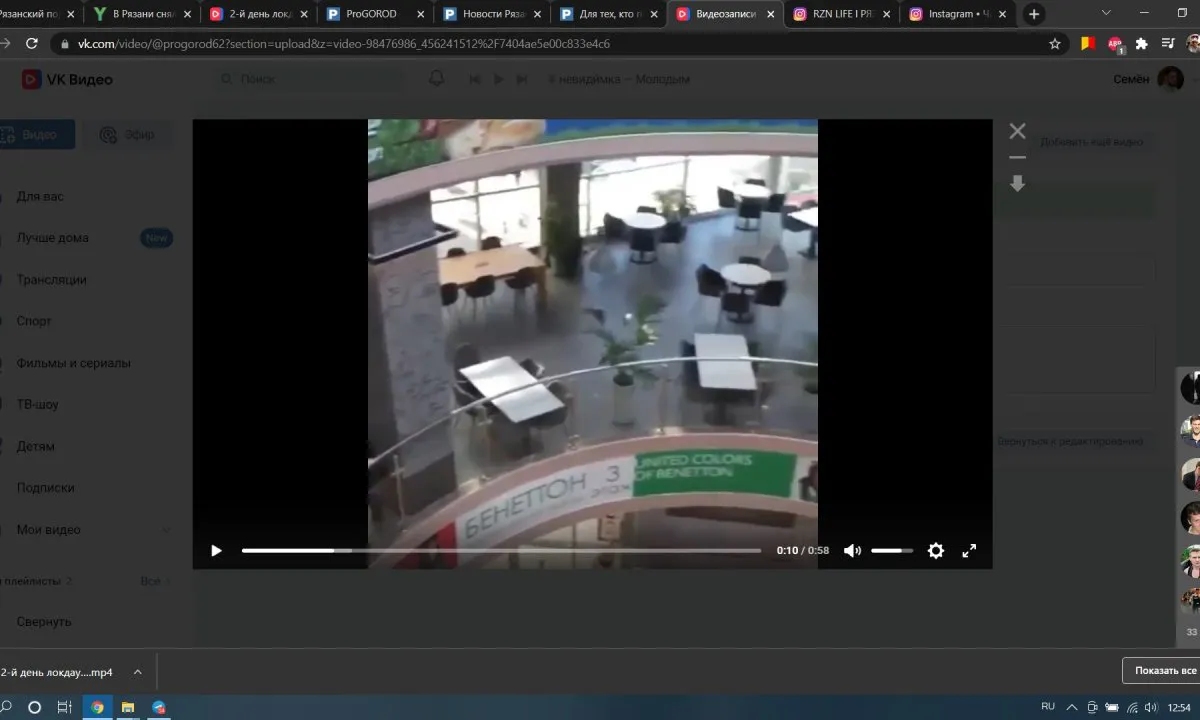Adjust the video volume slider

(892, 550)
